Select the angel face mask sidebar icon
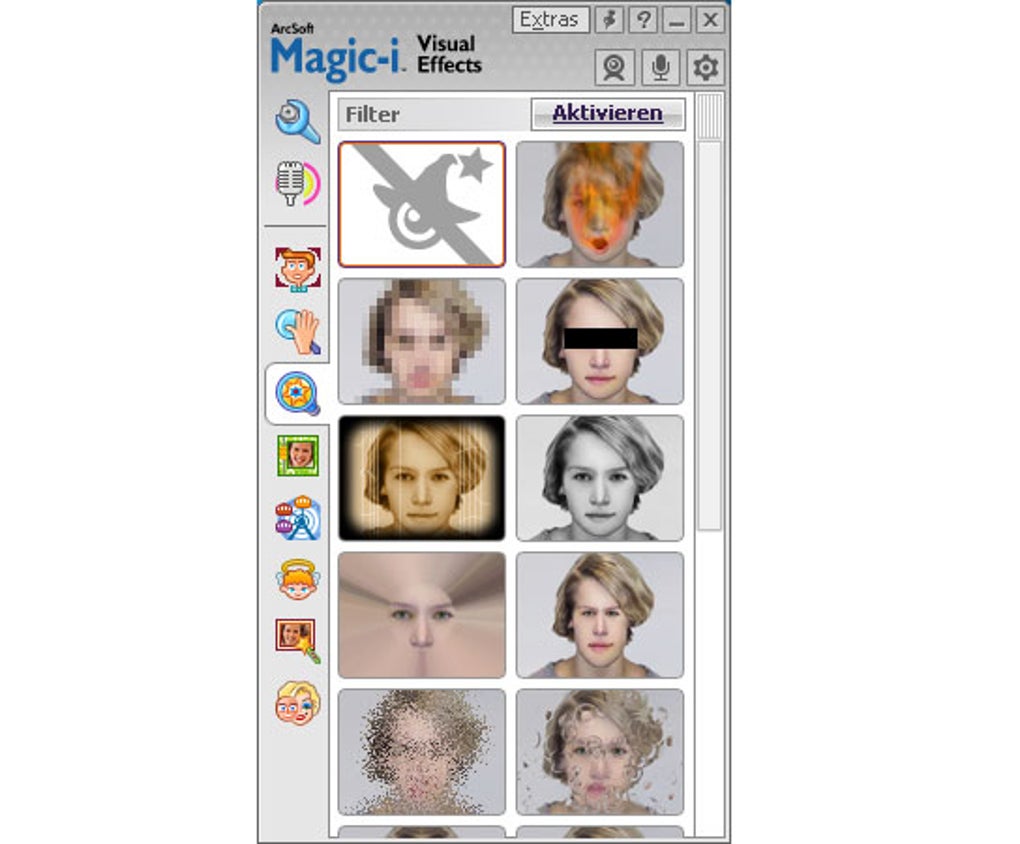 295,581
